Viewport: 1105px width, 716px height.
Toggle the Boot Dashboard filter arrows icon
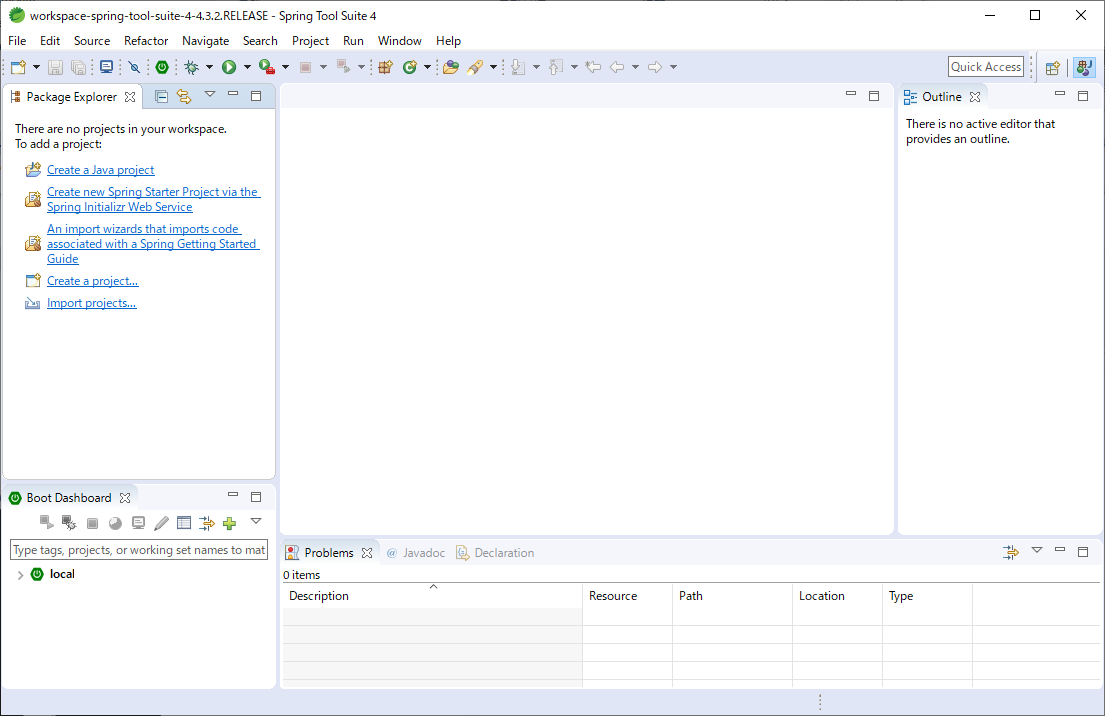206,523
